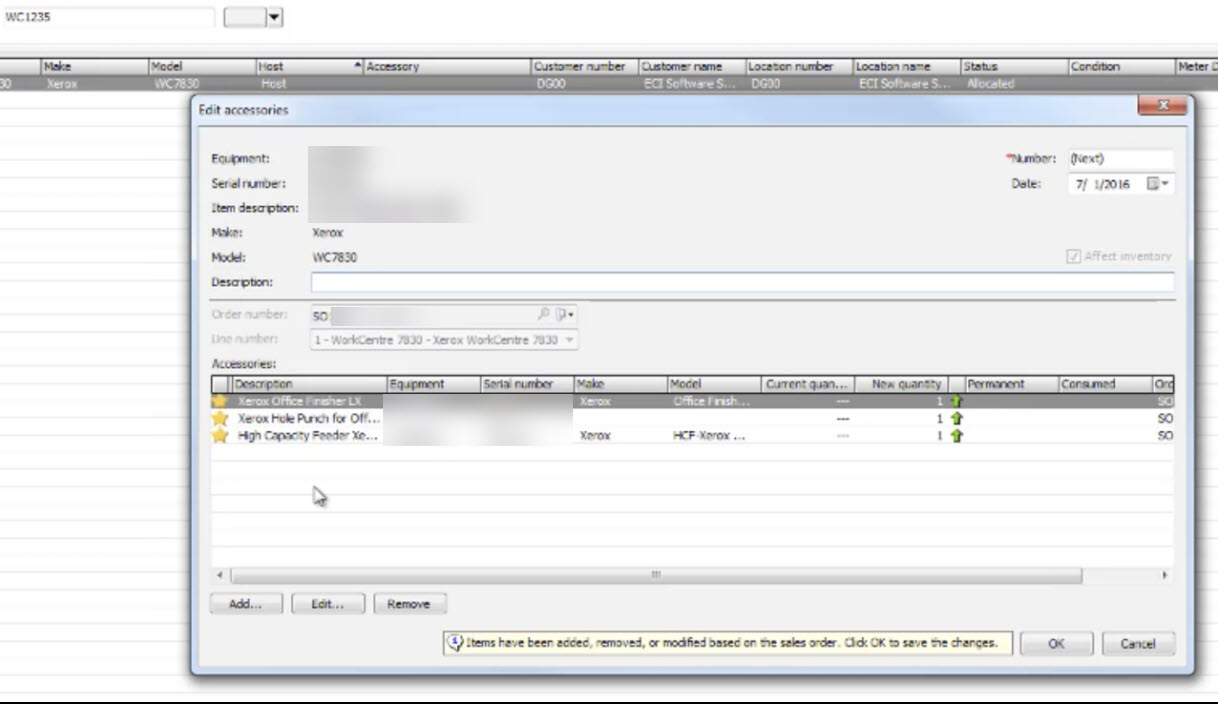Screen dimensions: 1218x704
Task: Click the Location number column header in background window
Action: click(799, 67)
